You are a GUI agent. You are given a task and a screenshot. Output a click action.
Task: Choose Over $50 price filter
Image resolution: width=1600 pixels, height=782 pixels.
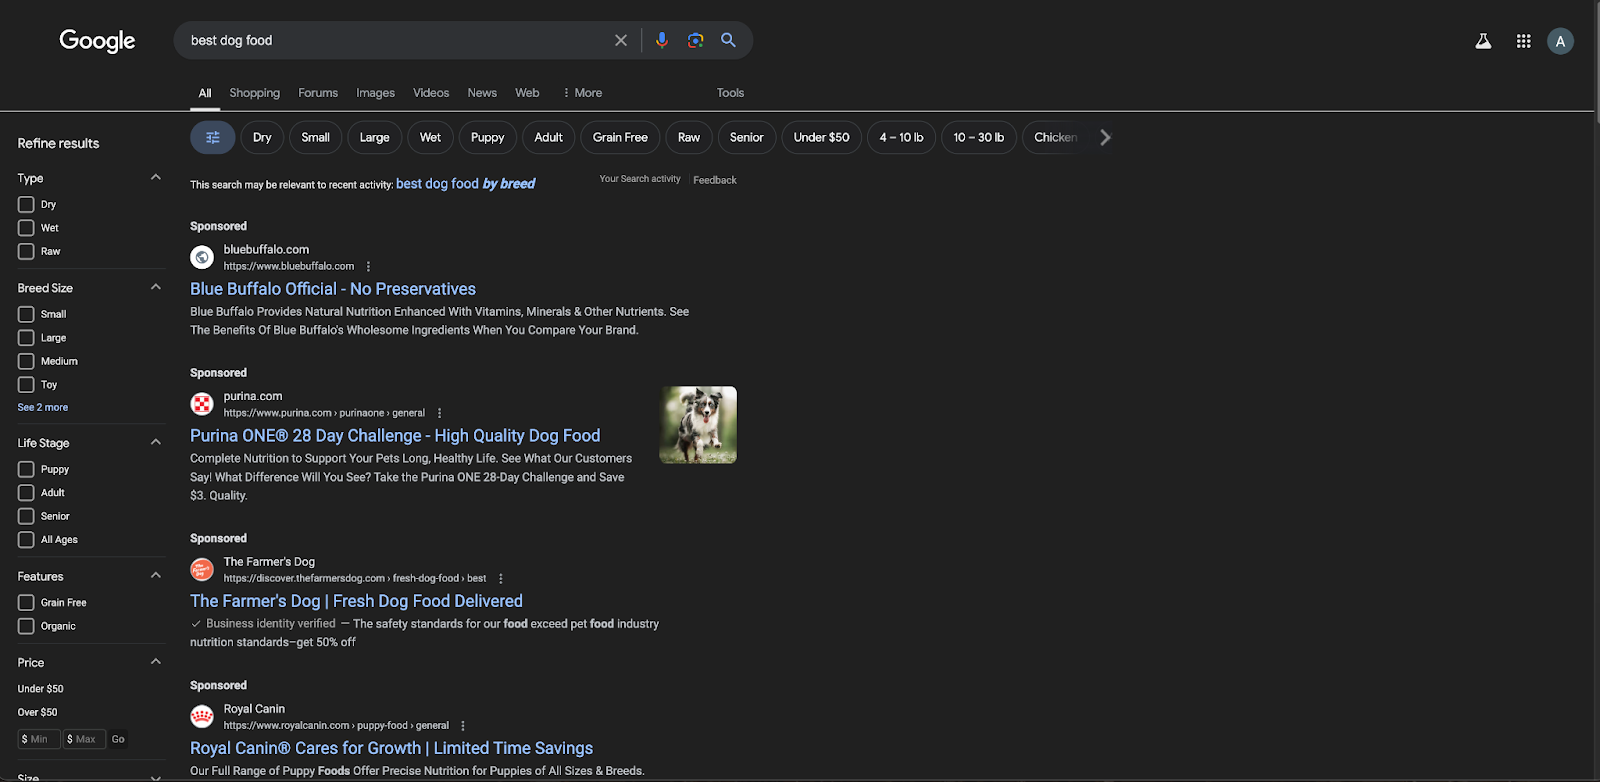[x=38, y=712]
